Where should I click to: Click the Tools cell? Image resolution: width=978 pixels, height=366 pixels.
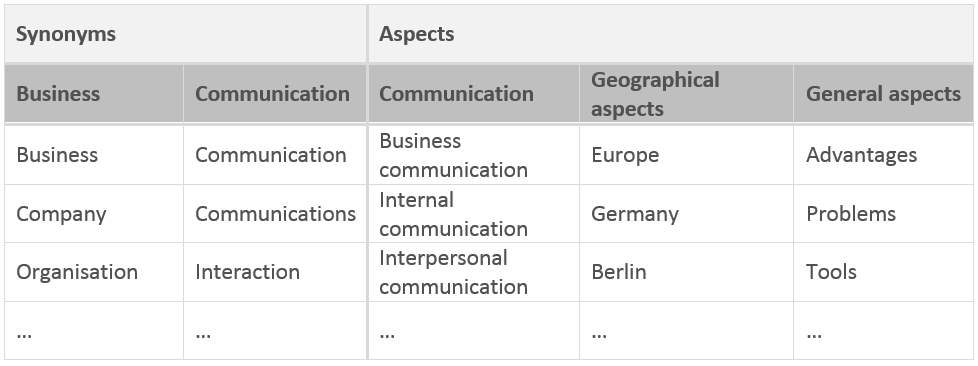pyautogui.click(x=883, y=272)
